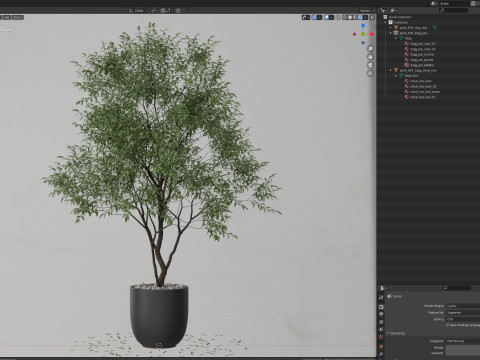Expand the first object in the outliner

391,28
